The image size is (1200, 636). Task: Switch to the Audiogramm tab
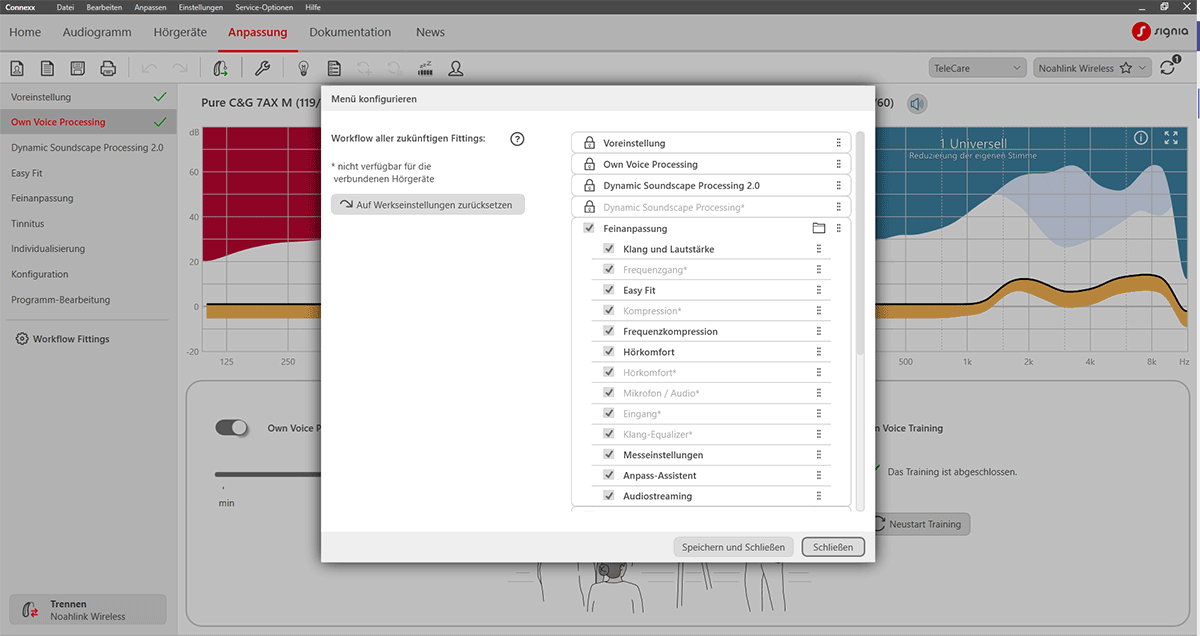(97, 32)
